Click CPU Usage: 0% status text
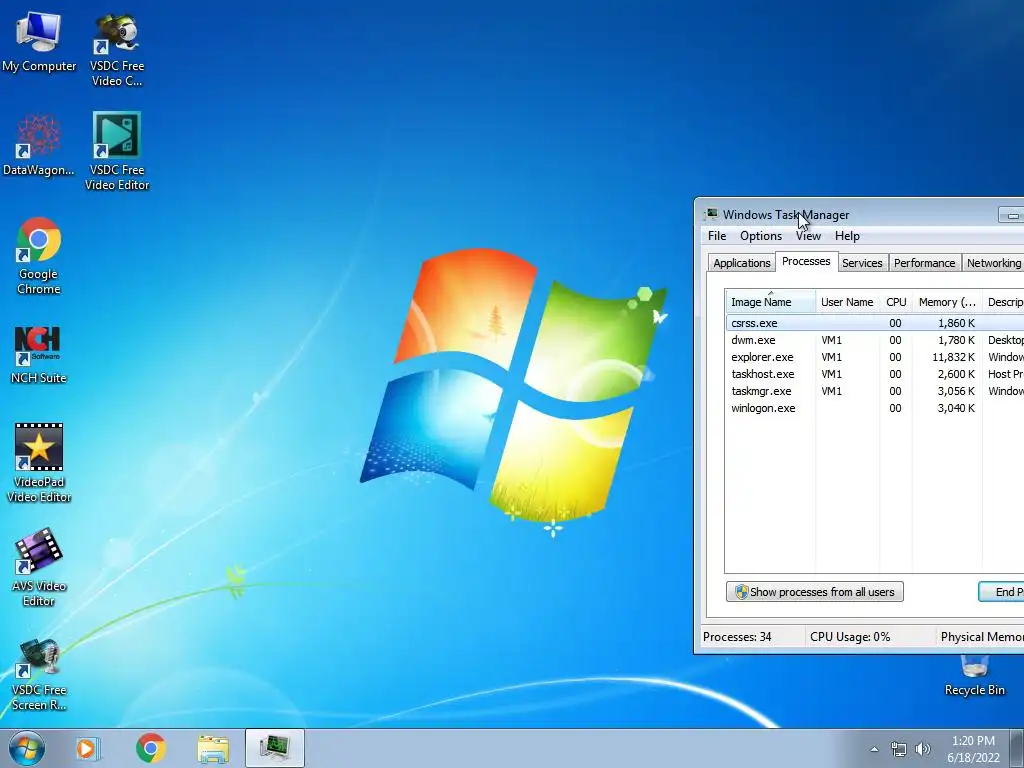1024x768 pixels. 850,637
